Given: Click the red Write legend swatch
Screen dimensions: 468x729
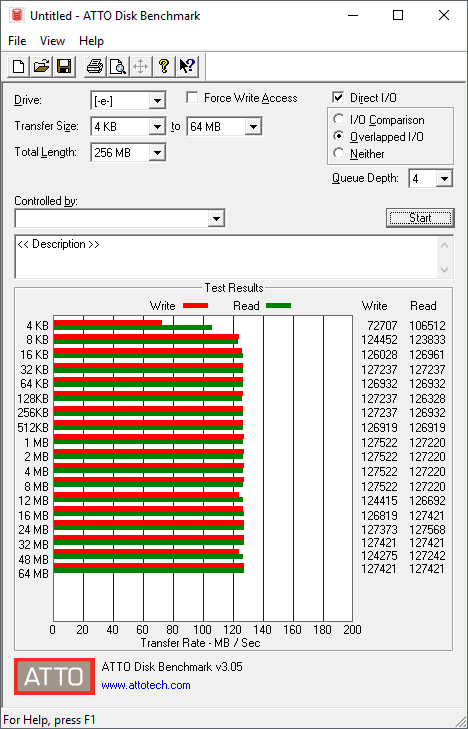Looking at the screenshot, I should point(195,306).
